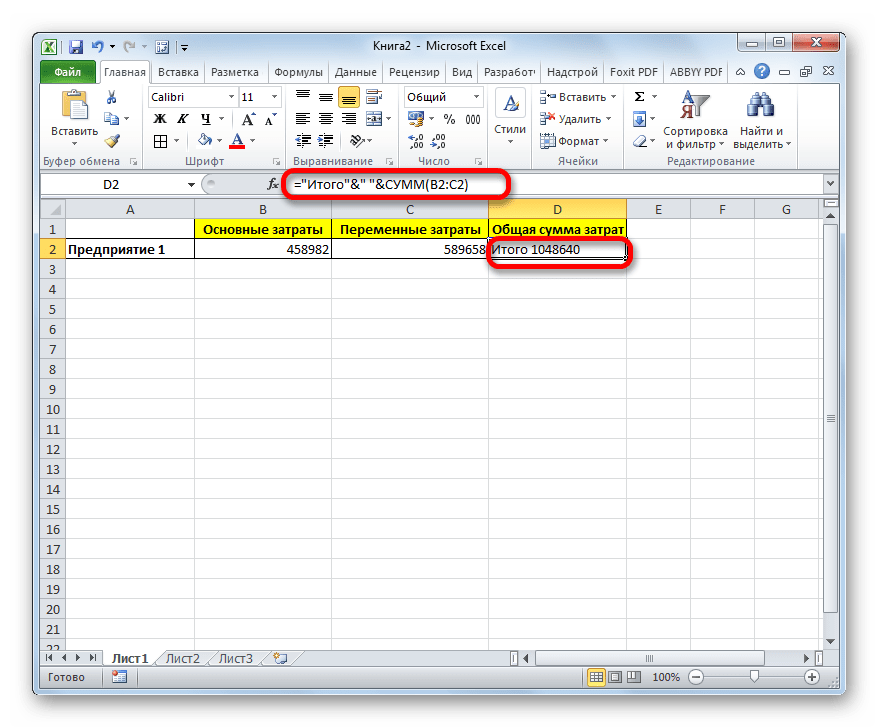Select the Format Painter brush
Image resolution: width=879 pixels, height=728 pixels.
112,141
